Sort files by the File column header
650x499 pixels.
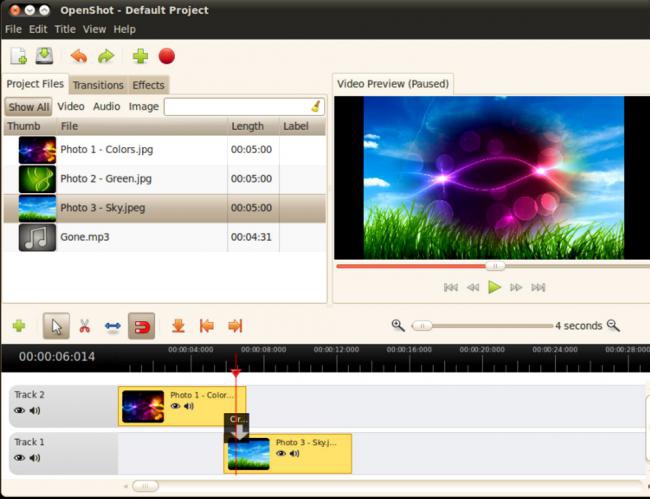[x=142, y=126]
